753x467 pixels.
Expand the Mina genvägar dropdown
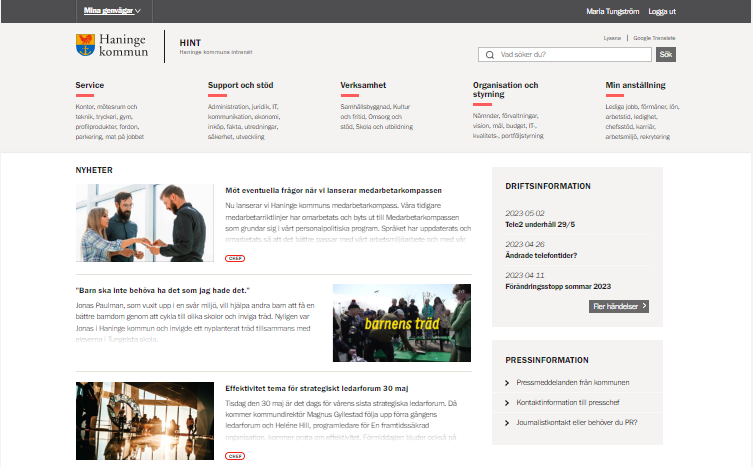pyautogui.click(x=111, y=11)
